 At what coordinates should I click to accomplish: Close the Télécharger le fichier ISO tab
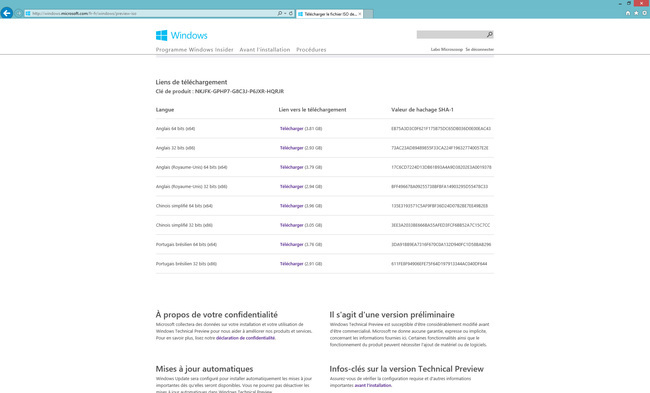(x=360, y=14)
